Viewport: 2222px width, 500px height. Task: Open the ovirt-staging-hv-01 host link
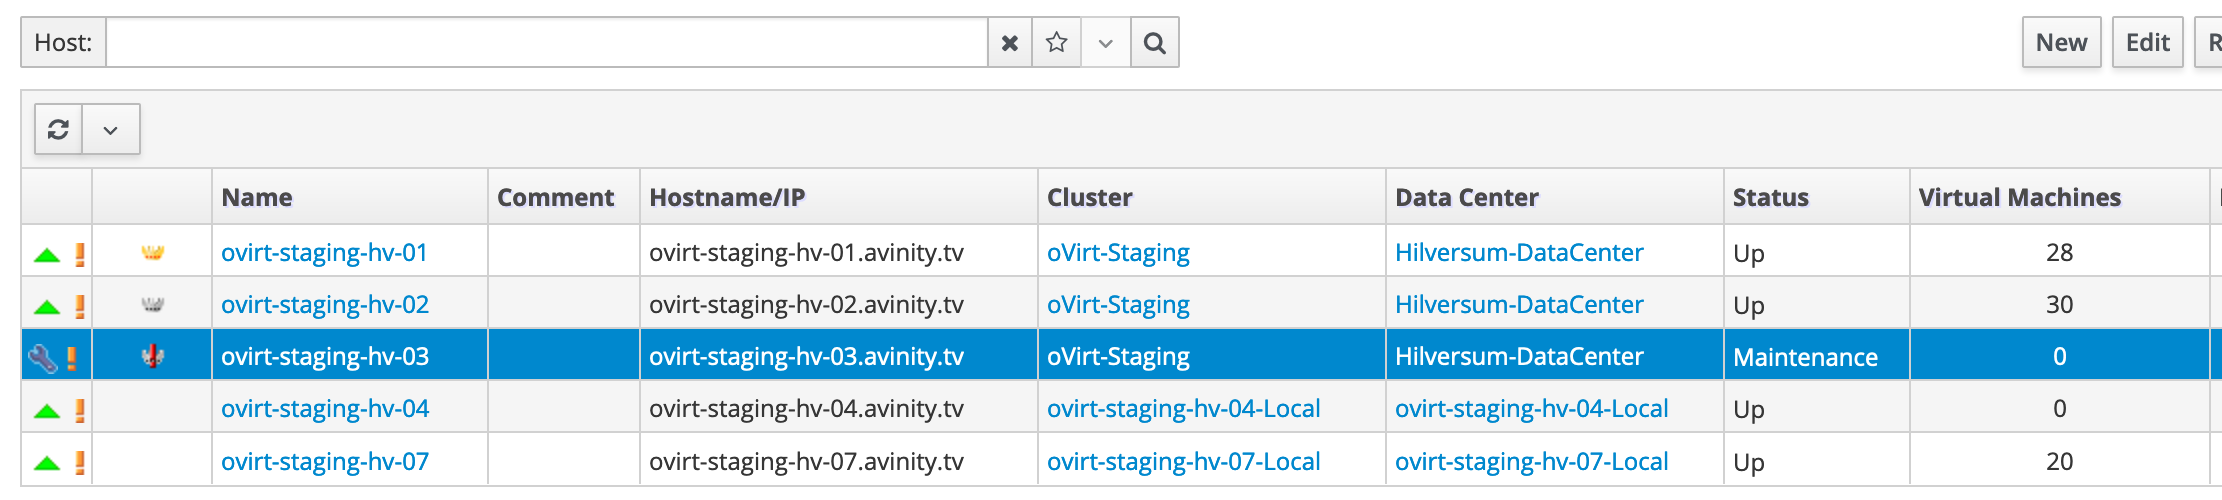click(x=324, y=253)
